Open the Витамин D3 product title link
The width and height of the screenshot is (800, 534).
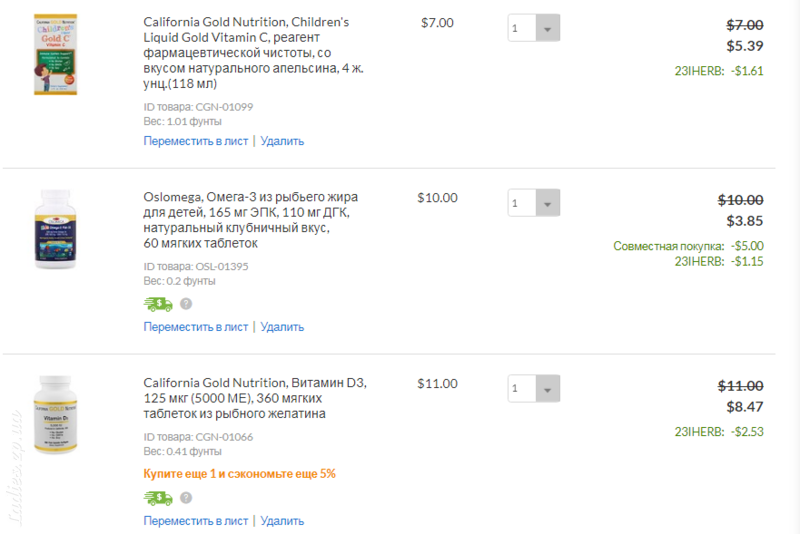(x=255, y=398)
